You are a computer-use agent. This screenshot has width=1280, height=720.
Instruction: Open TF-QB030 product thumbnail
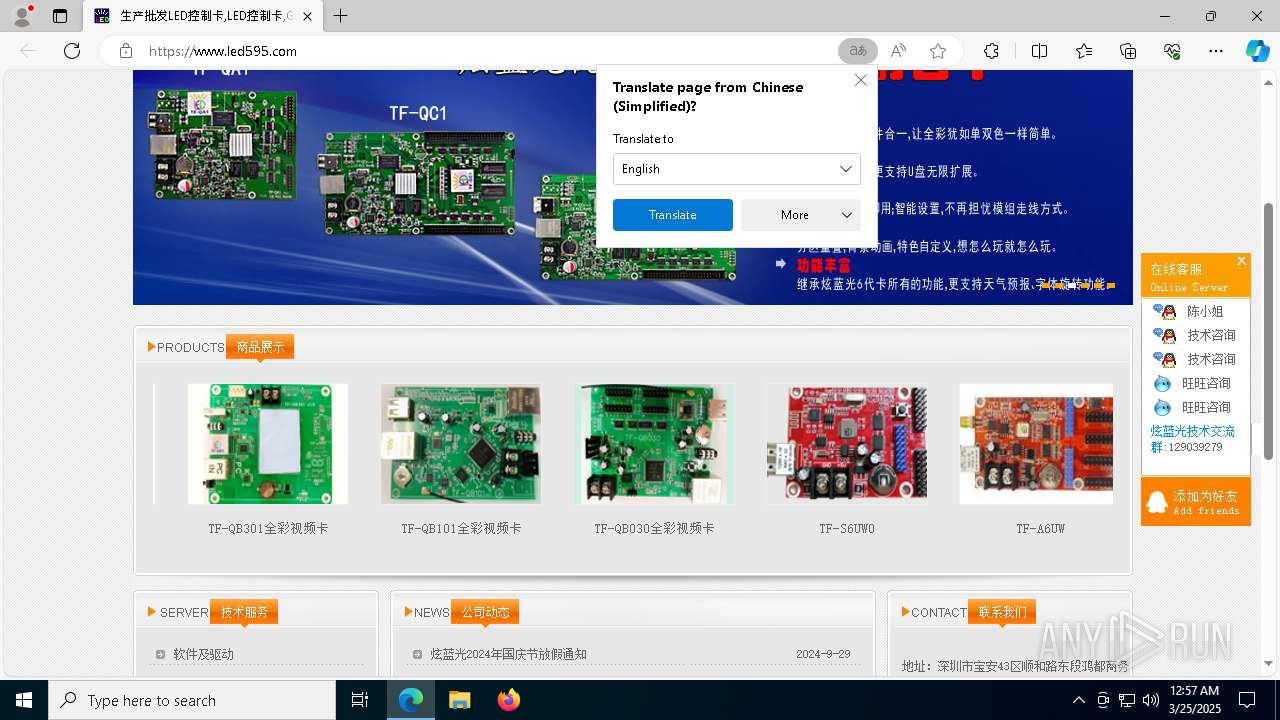654,444
